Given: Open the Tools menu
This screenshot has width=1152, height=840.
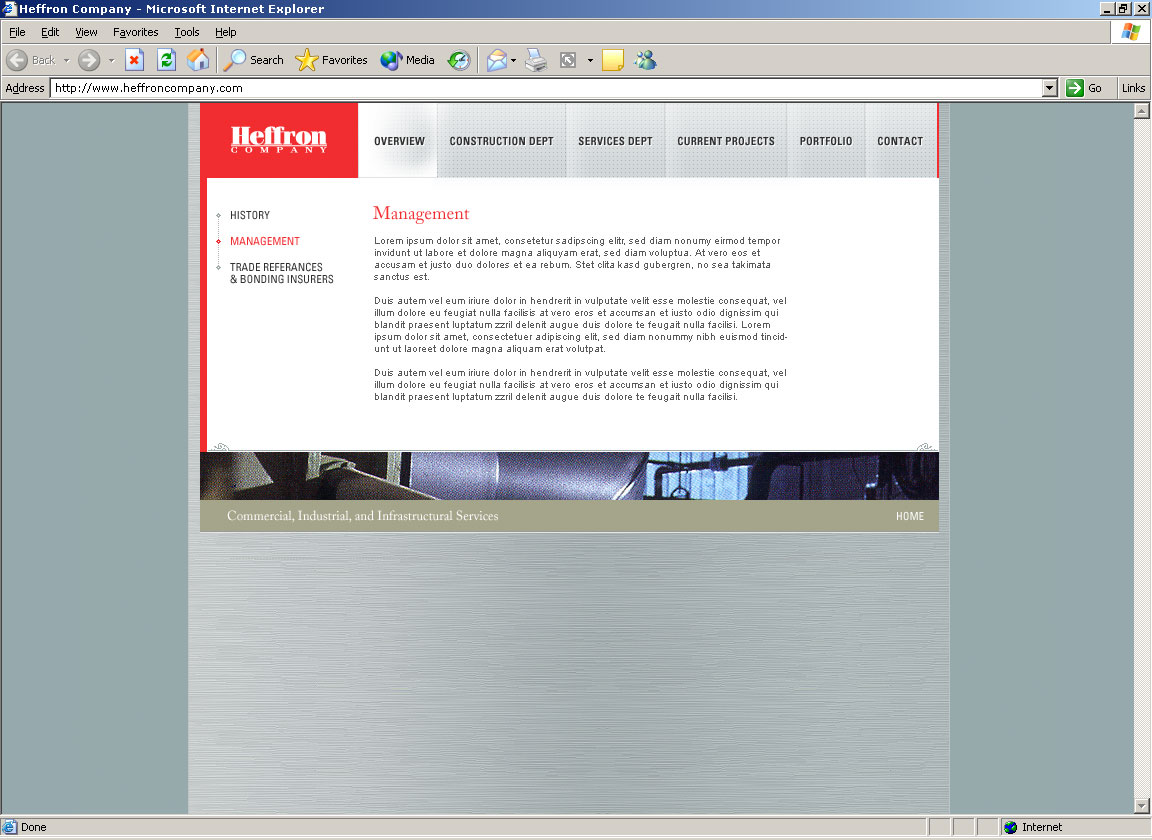Looking at the screenshot, I should point(187,32).
